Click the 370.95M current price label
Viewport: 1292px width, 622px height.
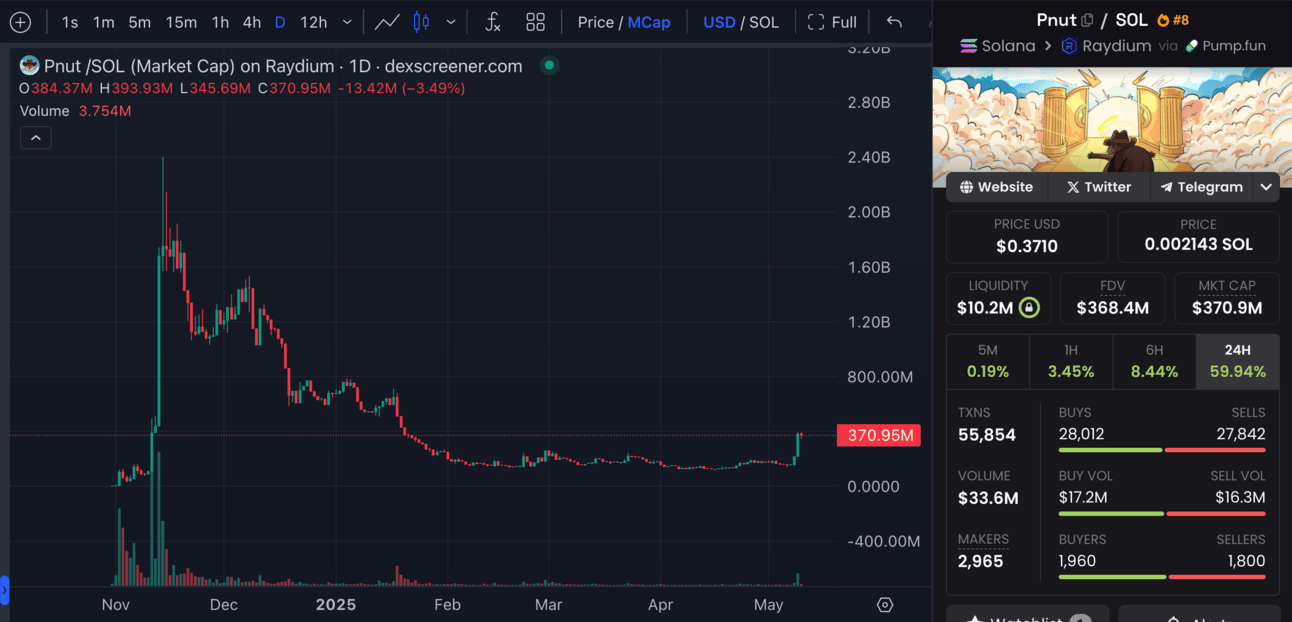point(879,435)
